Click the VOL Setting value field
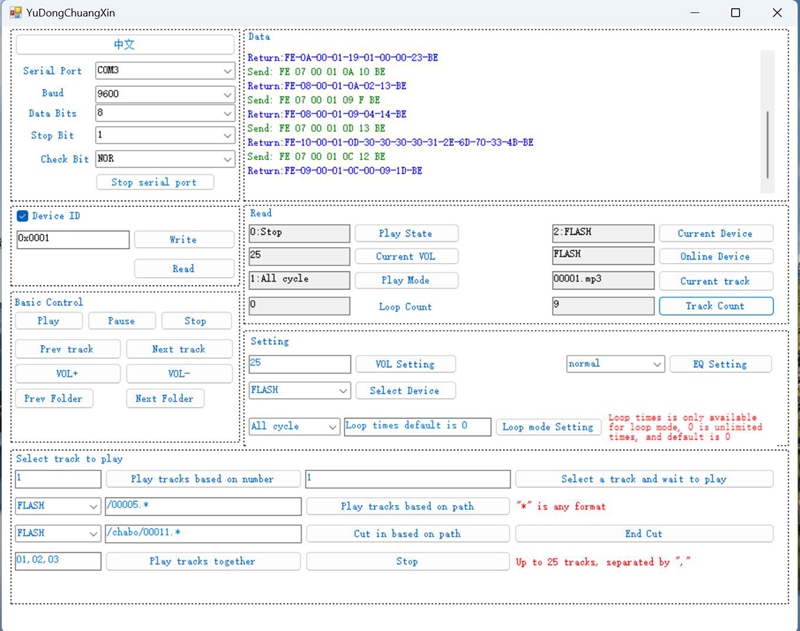 (300, 364)
